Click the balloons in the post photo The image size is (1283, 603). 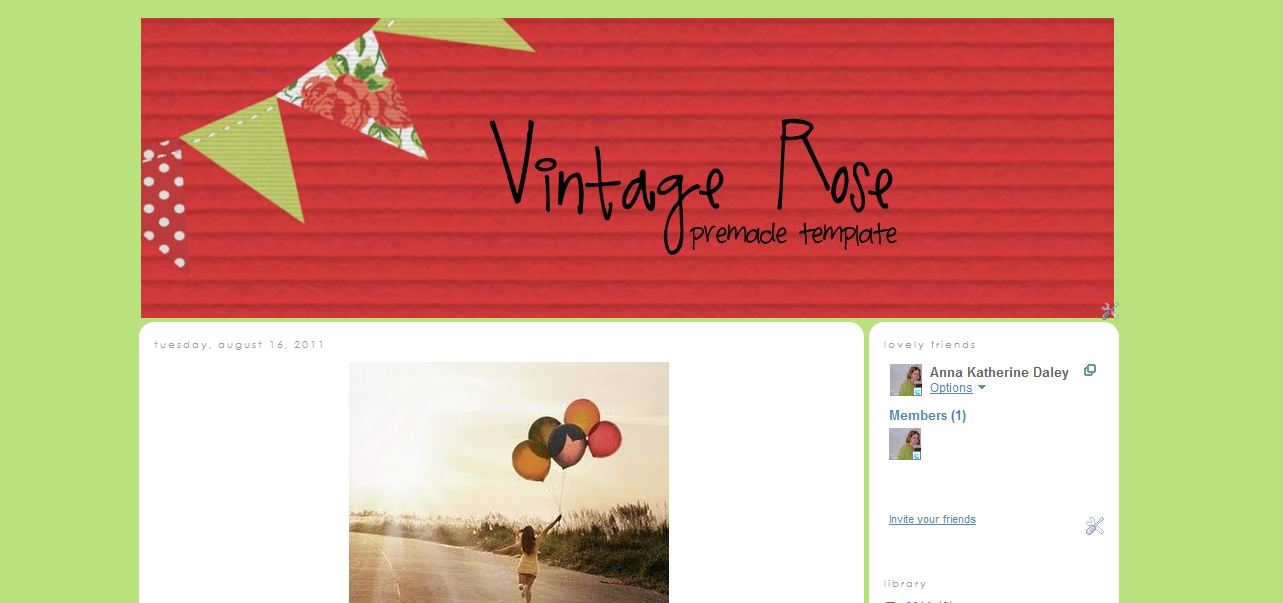pyautogui.click(x=567, y=440)
